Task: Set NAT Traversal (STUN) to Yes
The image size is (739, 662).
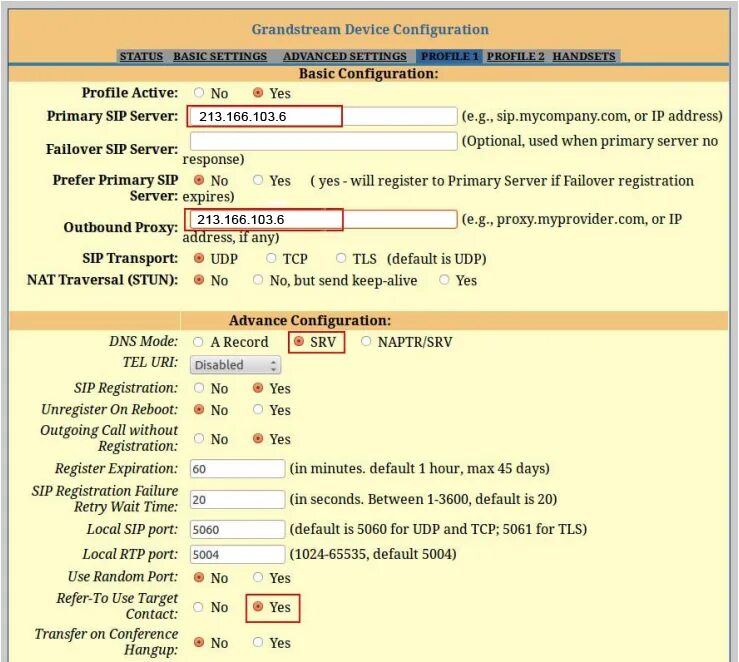Action: [444, 280]
